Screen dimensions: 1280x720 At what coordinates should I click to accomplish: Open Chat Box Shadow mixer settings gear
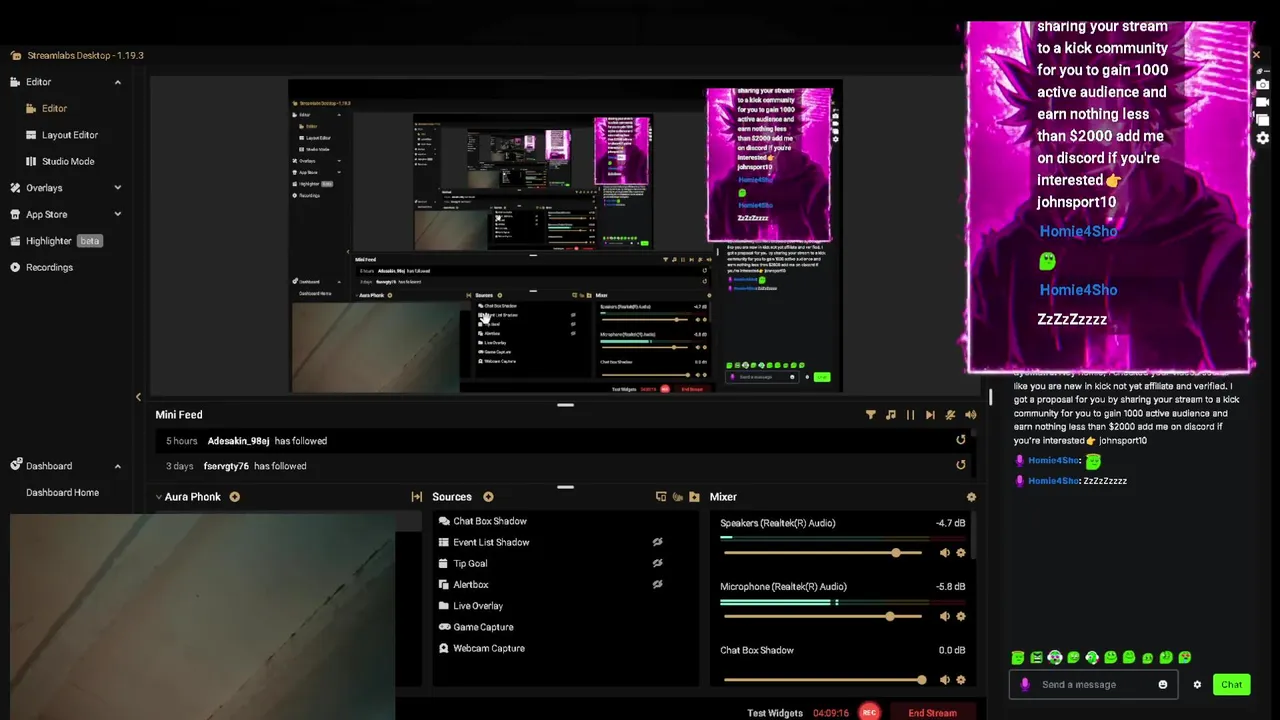click(961, 680)
